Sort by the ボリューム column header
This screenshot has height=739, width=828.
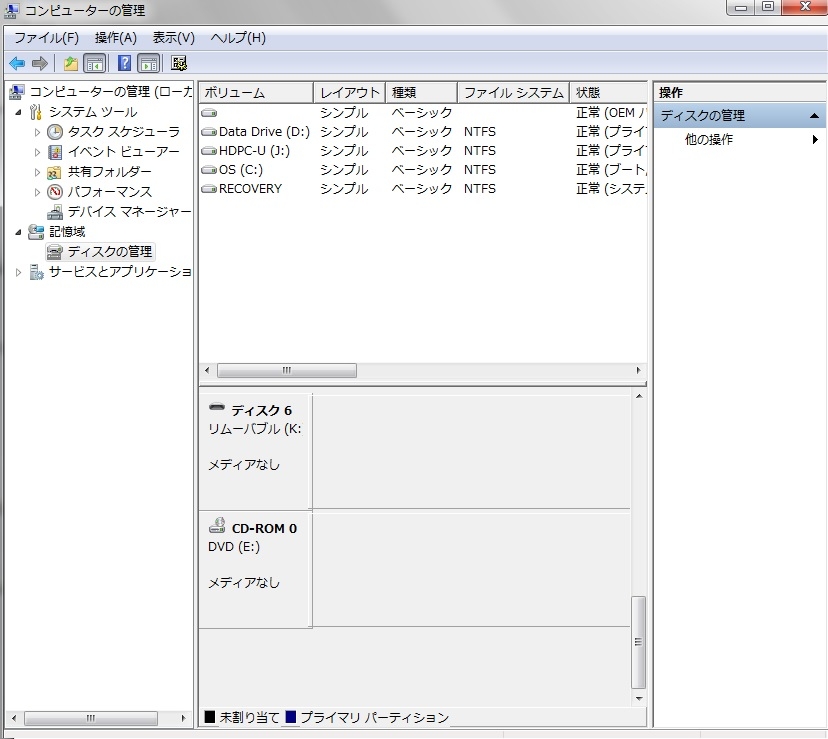(257, 93)
